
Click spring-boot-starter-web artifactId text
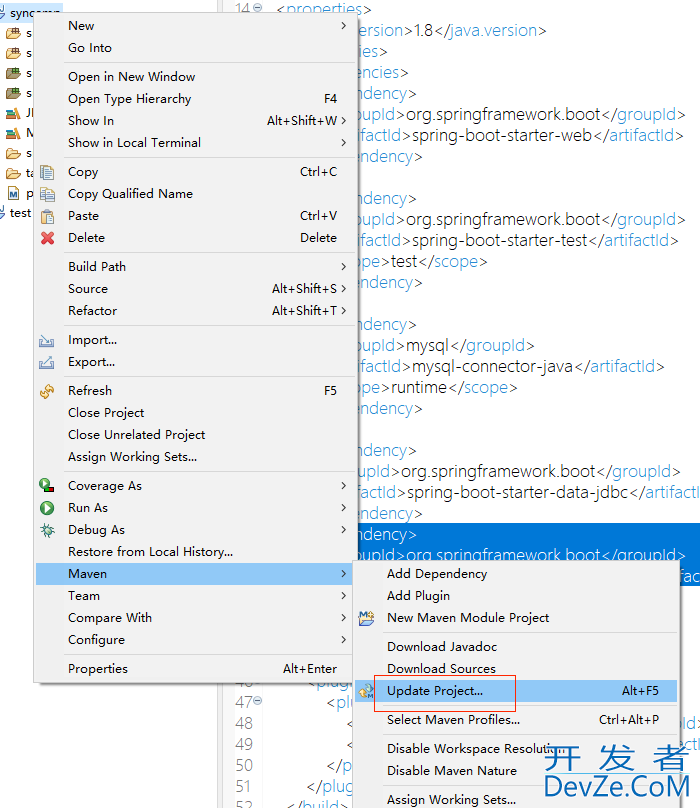502,136
